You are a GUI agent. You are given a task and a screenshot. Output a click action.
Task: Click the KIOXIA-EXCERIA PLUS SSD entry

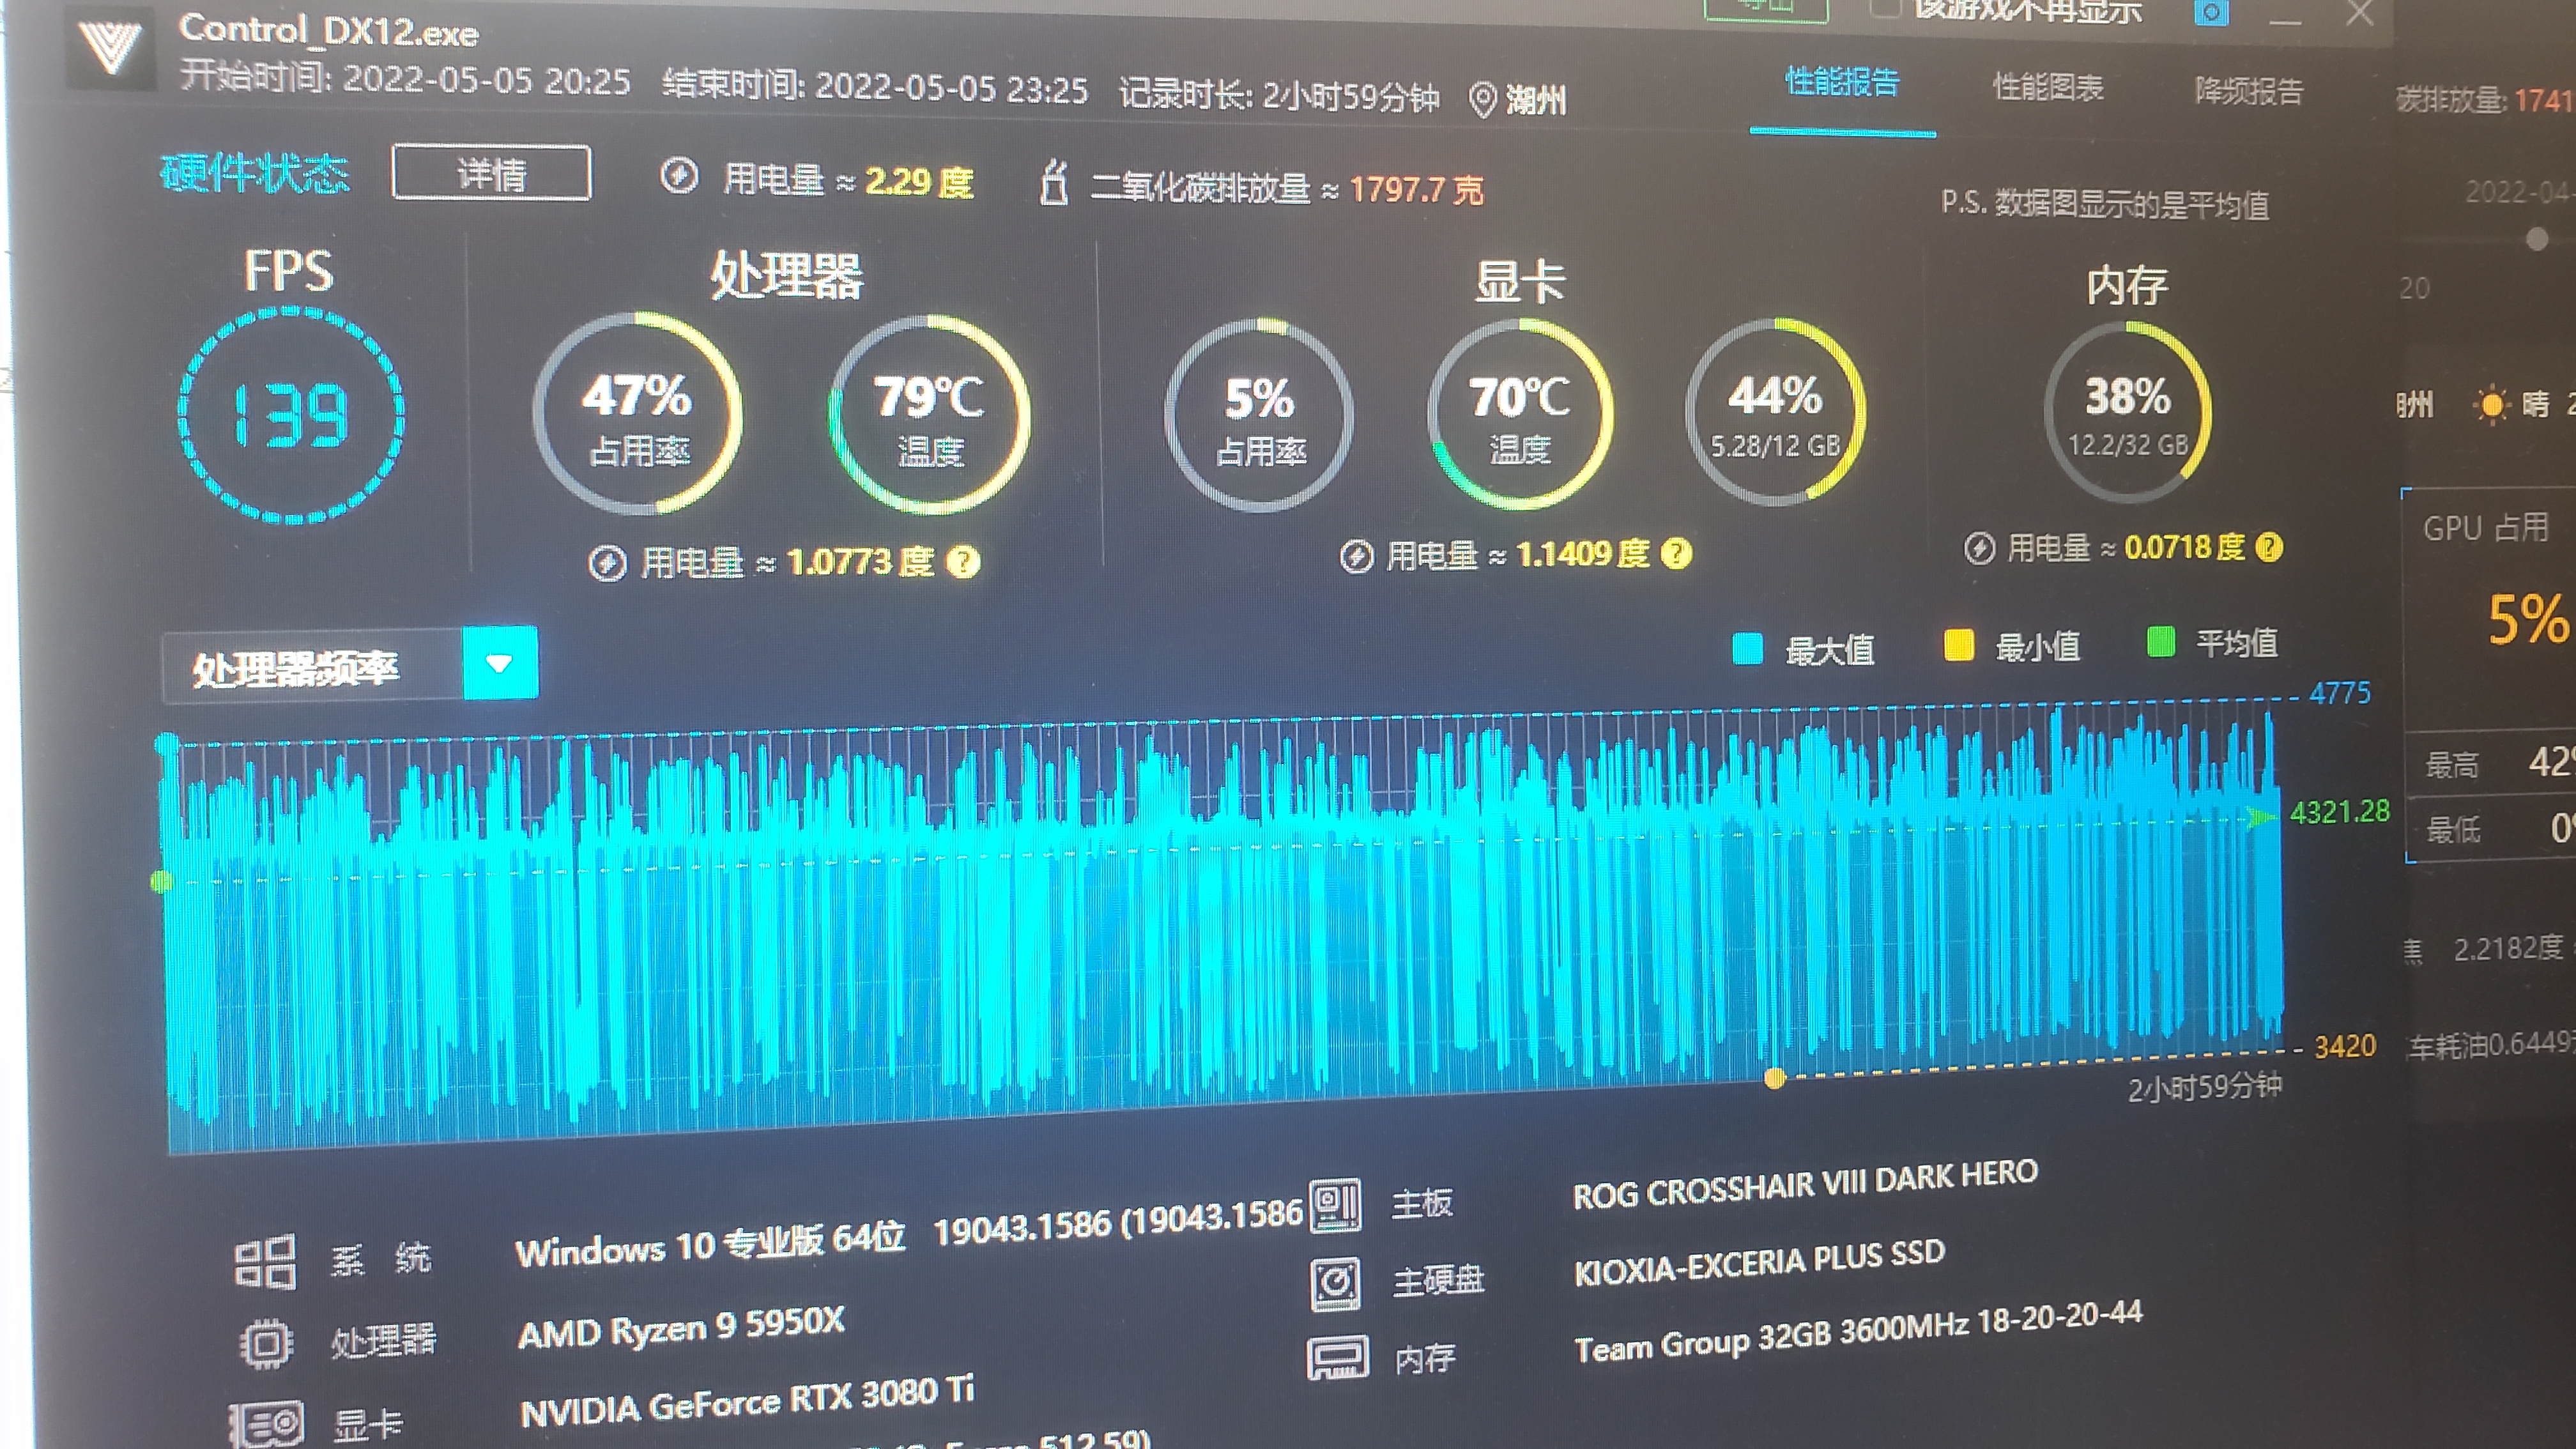[x=1759, y=1263]
